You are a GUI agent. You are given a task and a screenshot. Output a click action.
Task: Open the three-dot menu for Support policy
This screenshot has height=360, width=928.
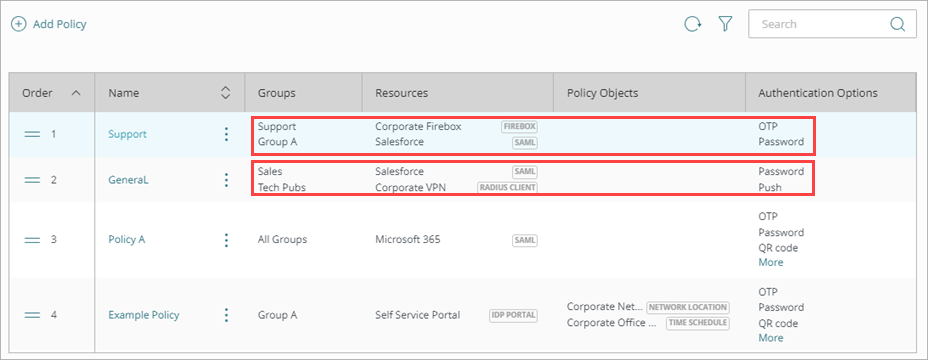point(226,134)
